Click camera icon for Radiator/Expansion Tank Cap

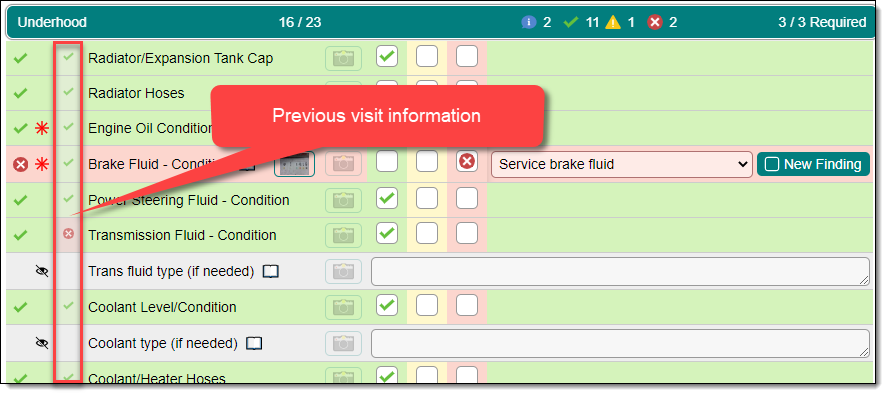coord(343,58)
